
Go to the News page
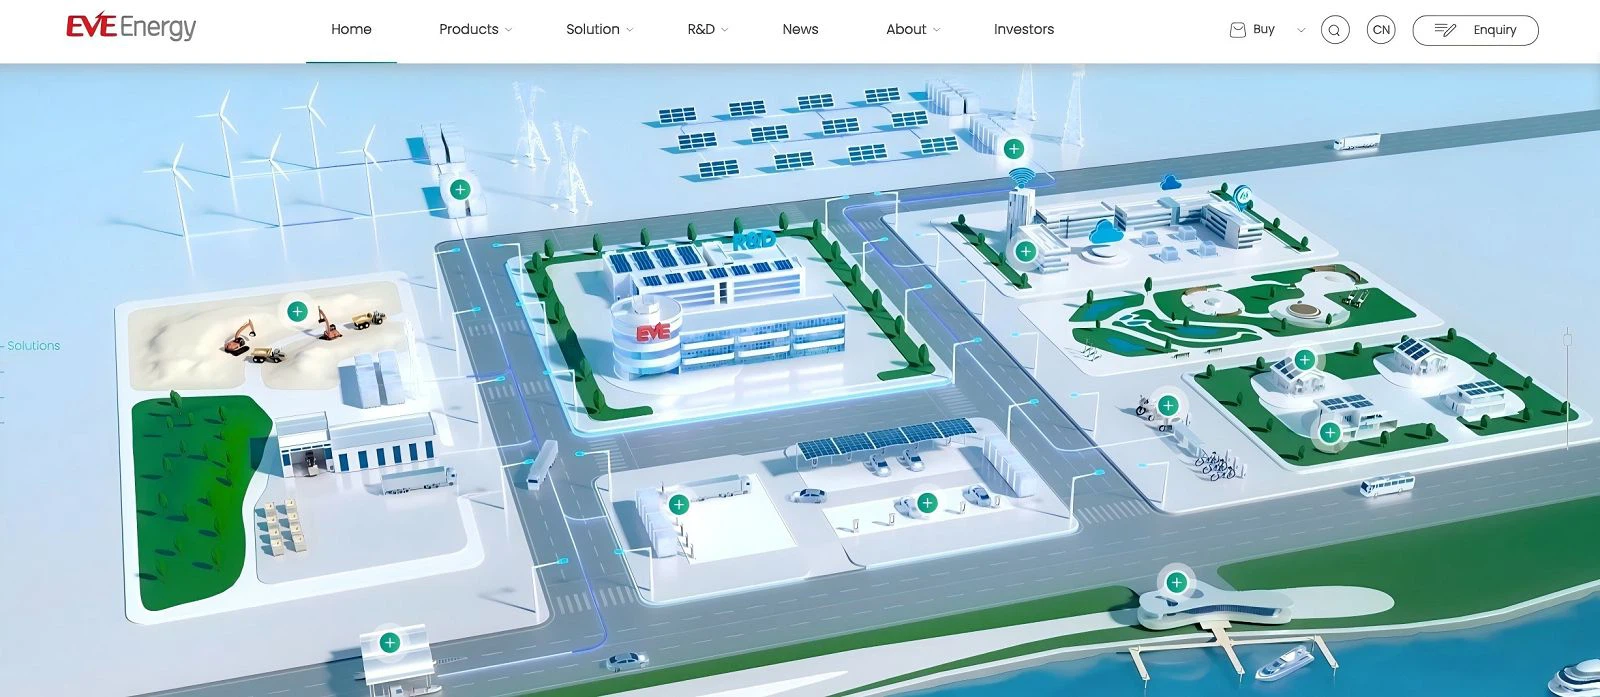tap(800, 29)
